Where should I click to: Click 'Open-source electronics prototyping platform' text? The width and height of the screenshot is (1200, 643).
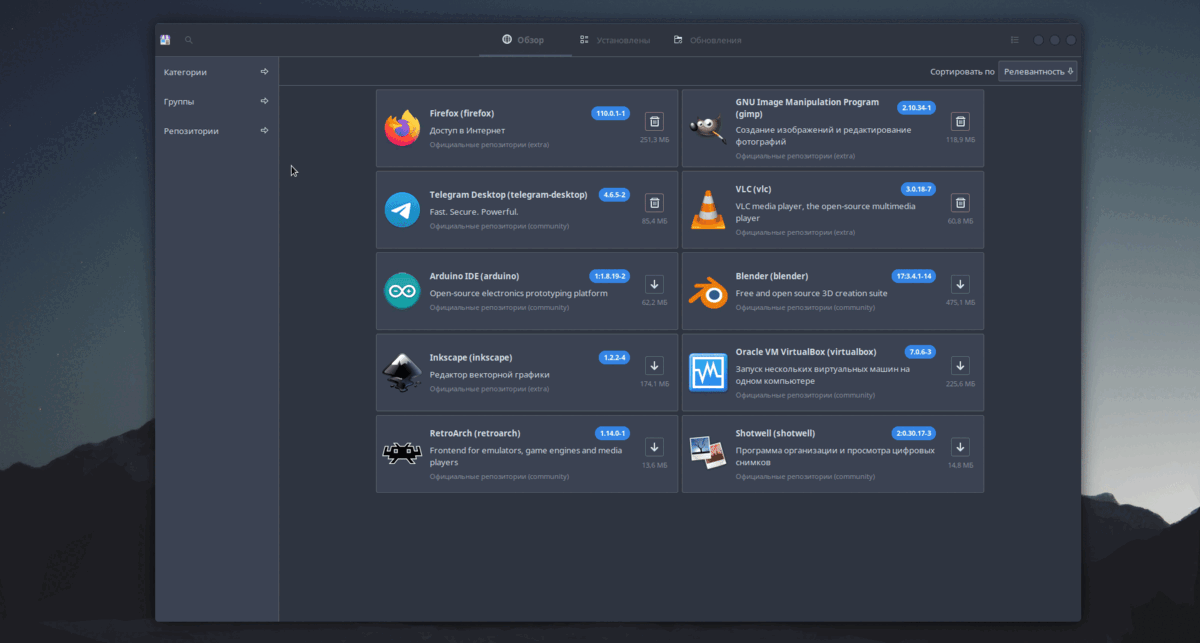coord(519,293)
